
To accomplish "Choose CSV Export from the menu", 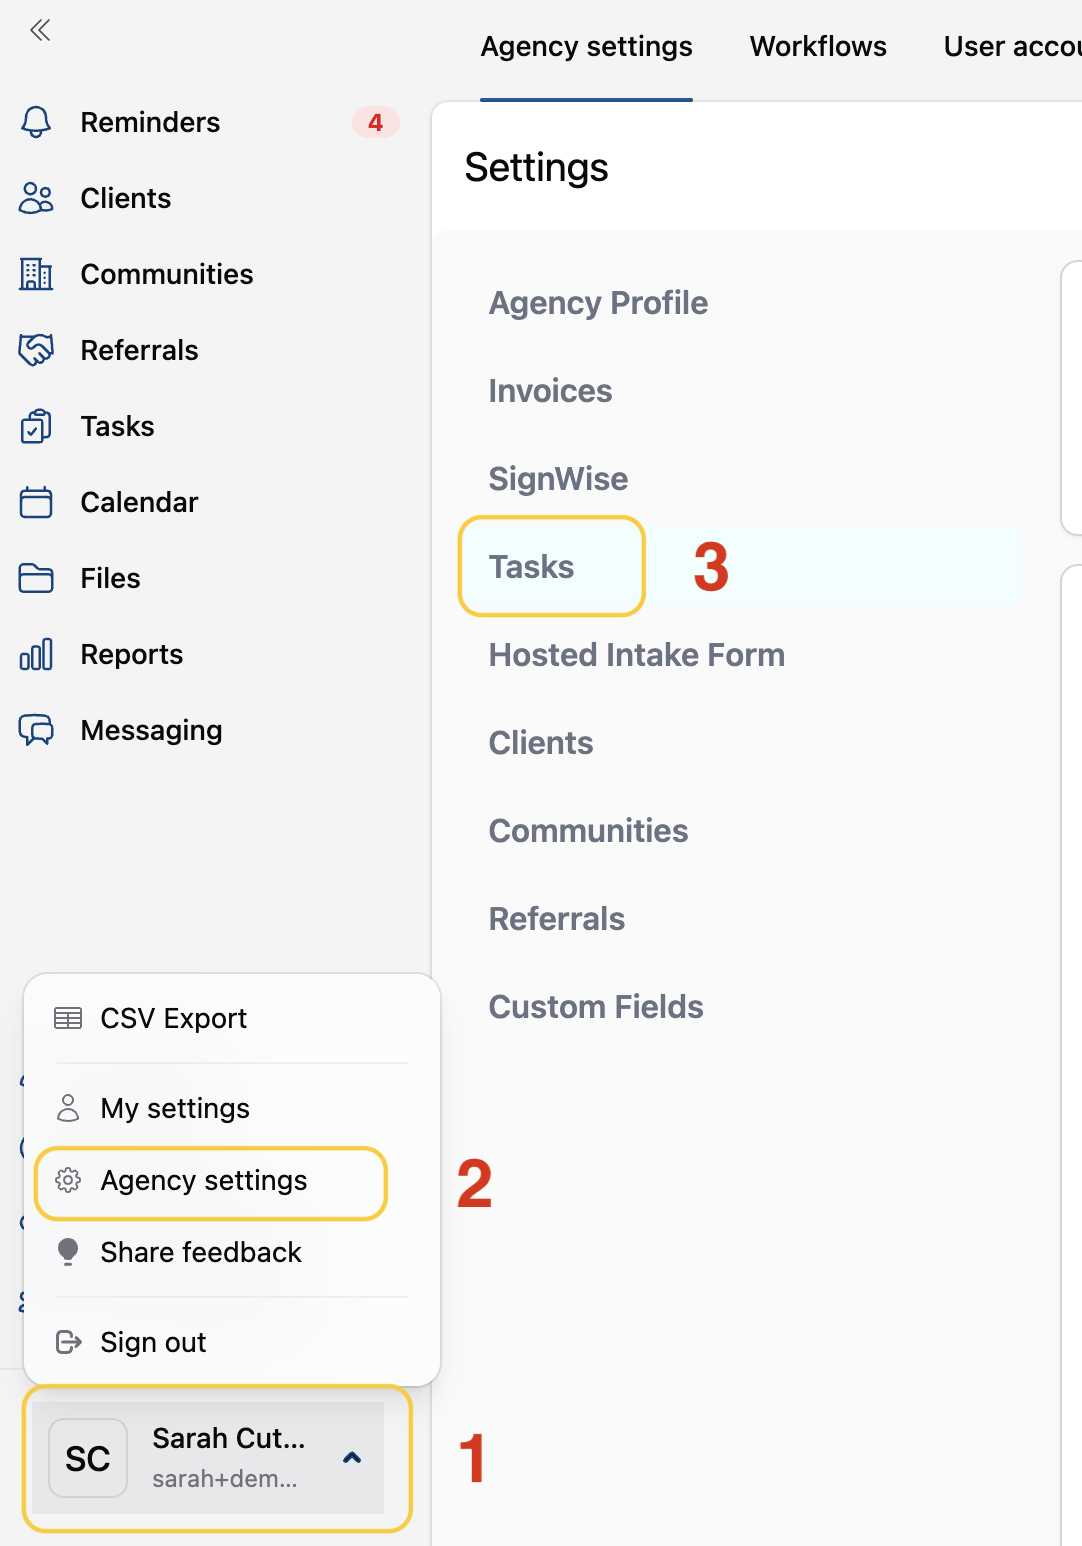I will [x=173, y=1018].
